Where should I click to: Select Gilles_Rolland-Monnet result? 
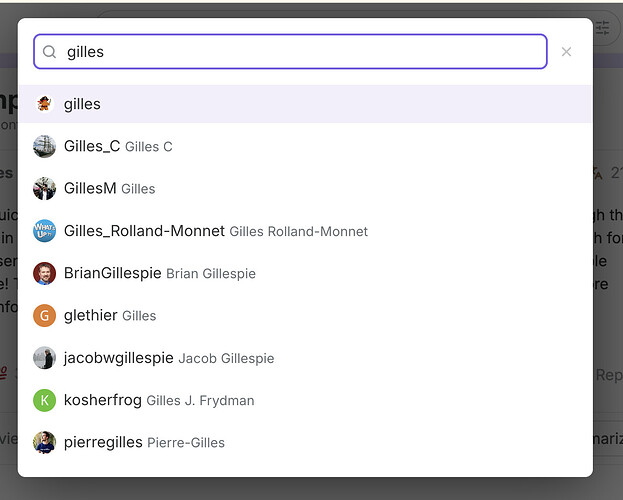click(x=305, y=231)
